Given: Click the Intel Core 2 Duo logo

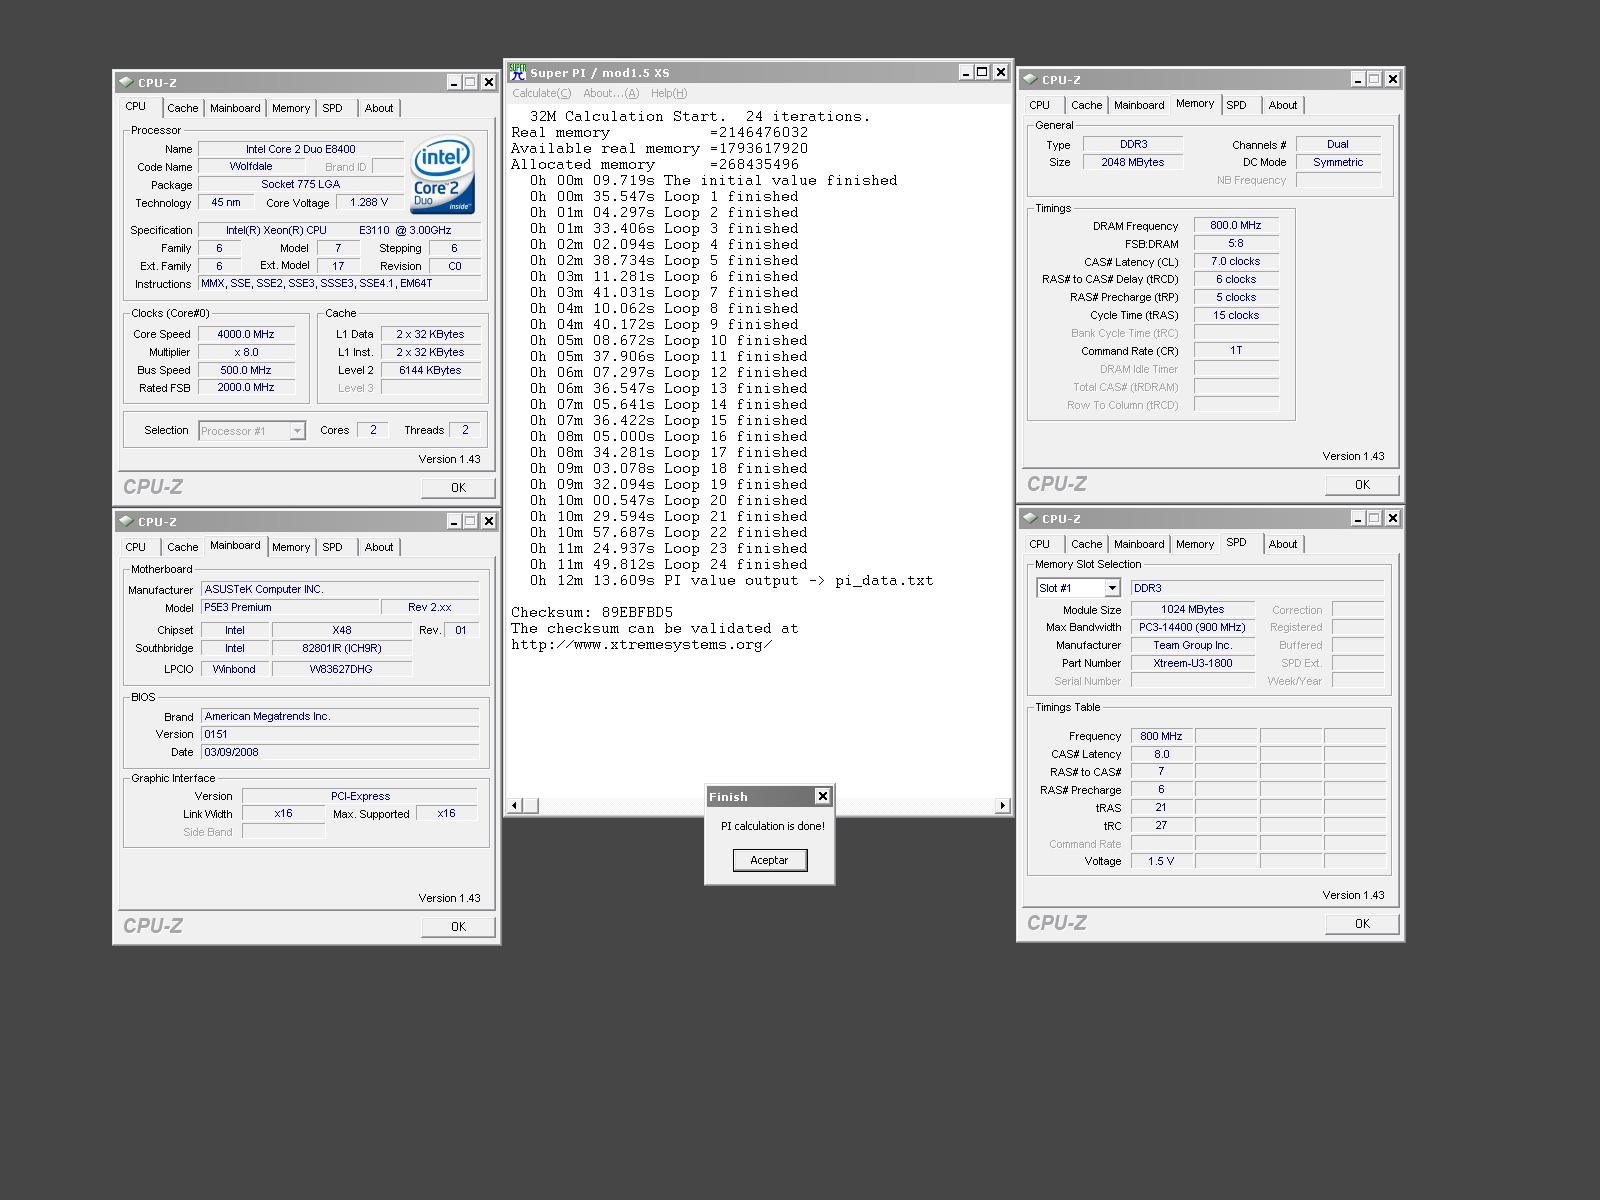Looking at the screenshot, I should point(442,175).
